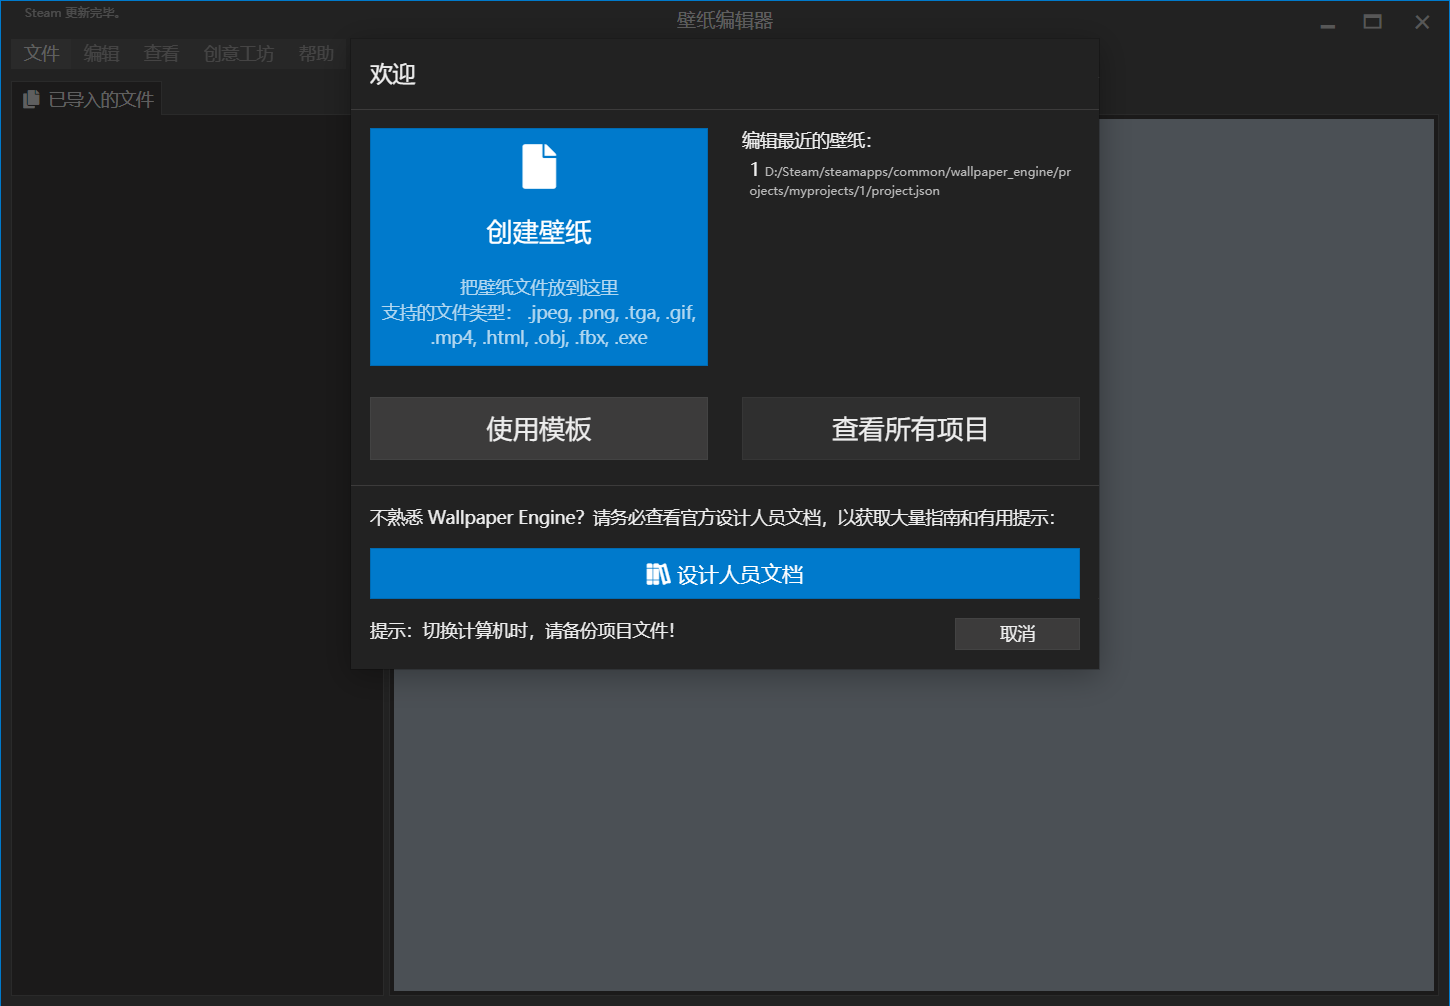Click the 支持的文件类型 line
This screenshot has height=1006, width=1450.
(539, 325)
